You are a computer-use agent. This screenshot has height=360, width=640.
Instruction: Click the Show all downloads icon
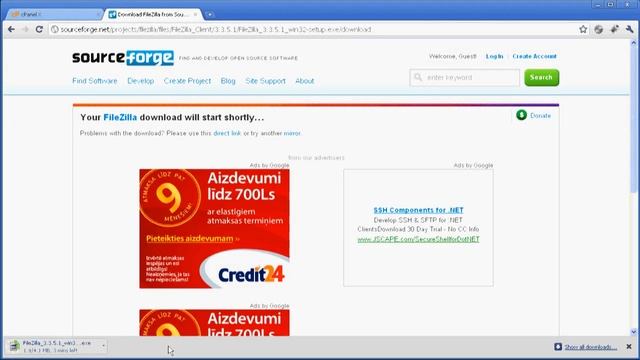click(558, 347)
